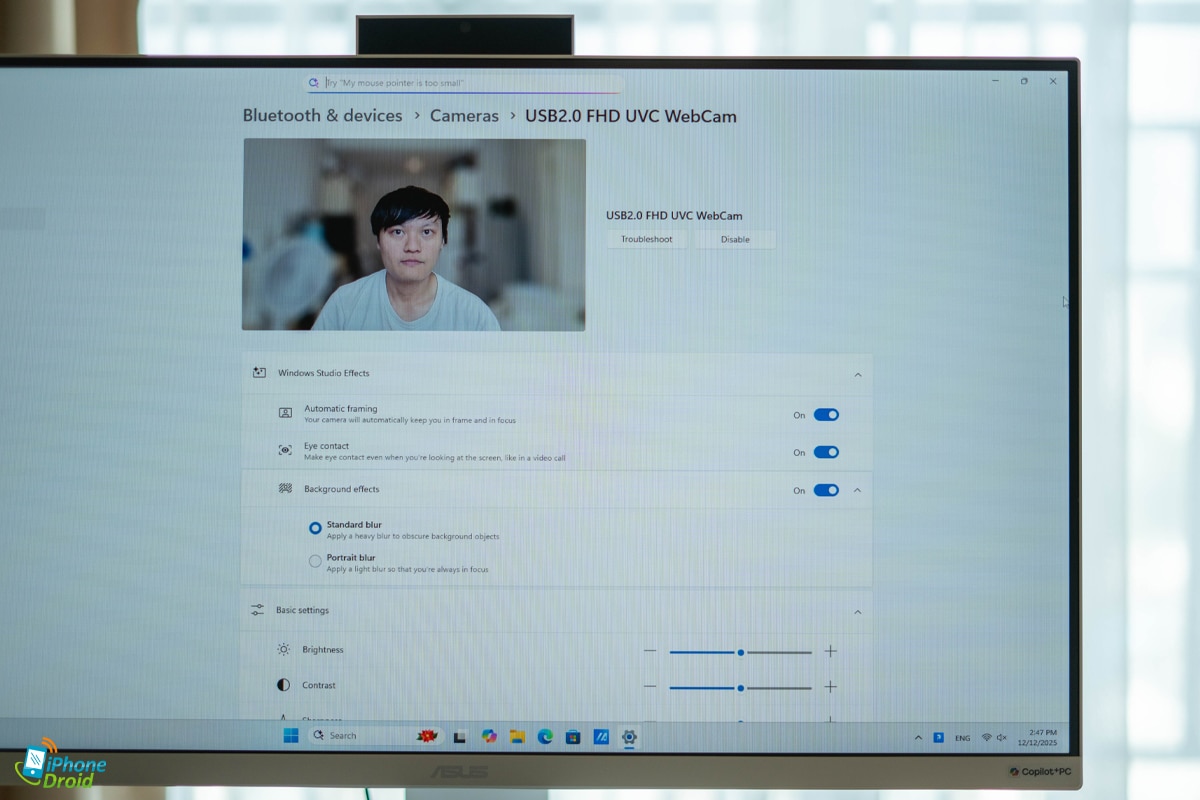Launch File Explorer from the taskbar
Screen dimensions: 1200x800
[517, 737]
